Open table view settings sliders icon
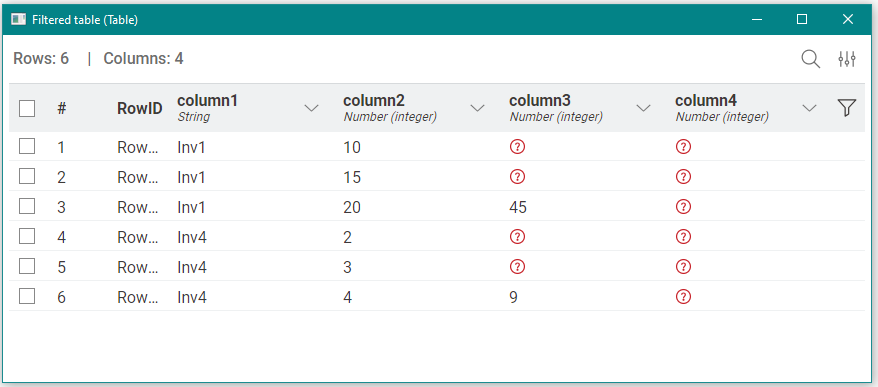 [847, 59]
